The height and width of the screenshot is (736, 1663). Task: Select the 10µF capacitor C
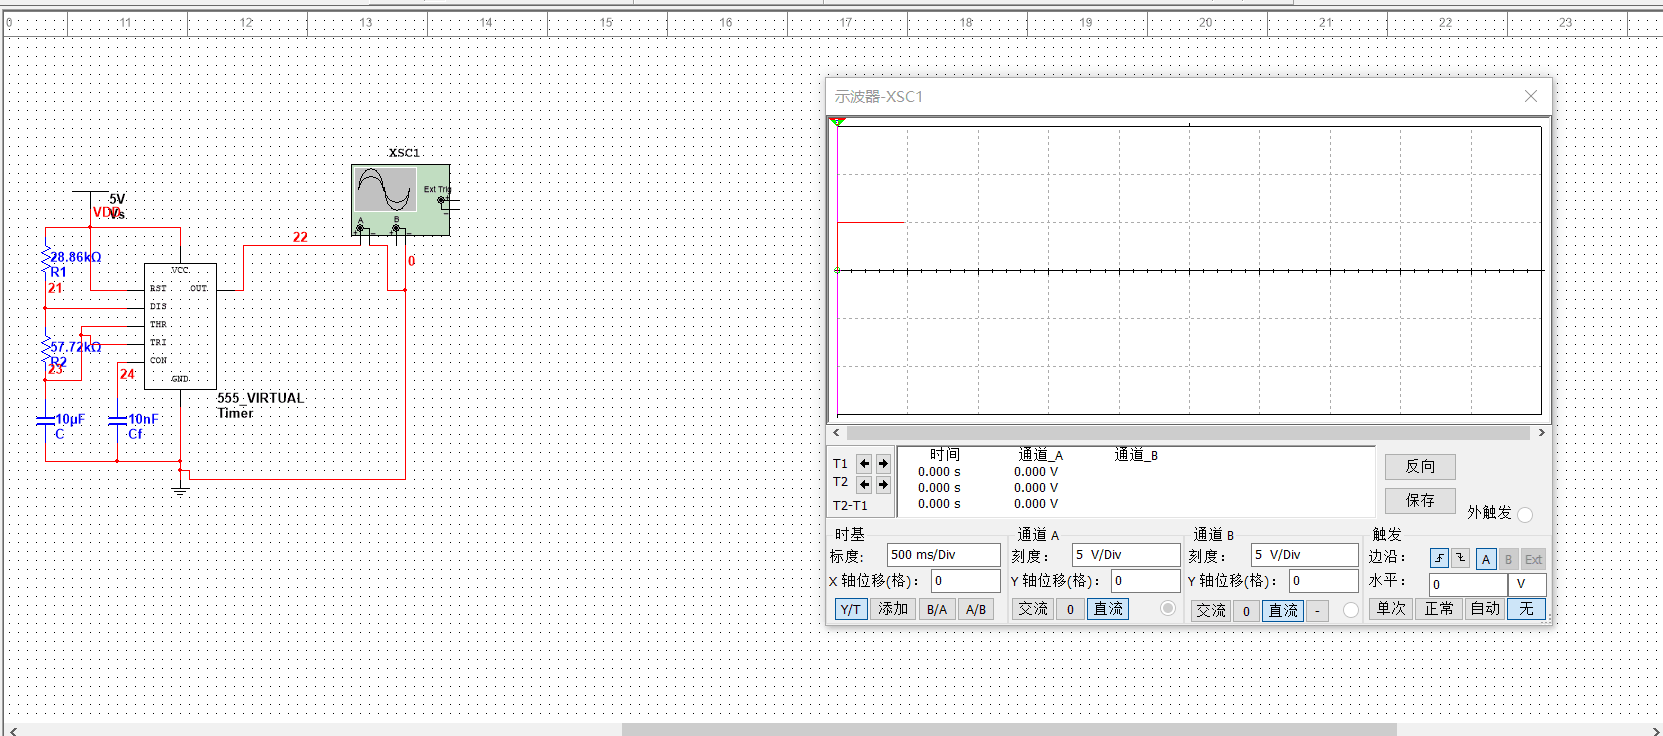tap(45, 421)
